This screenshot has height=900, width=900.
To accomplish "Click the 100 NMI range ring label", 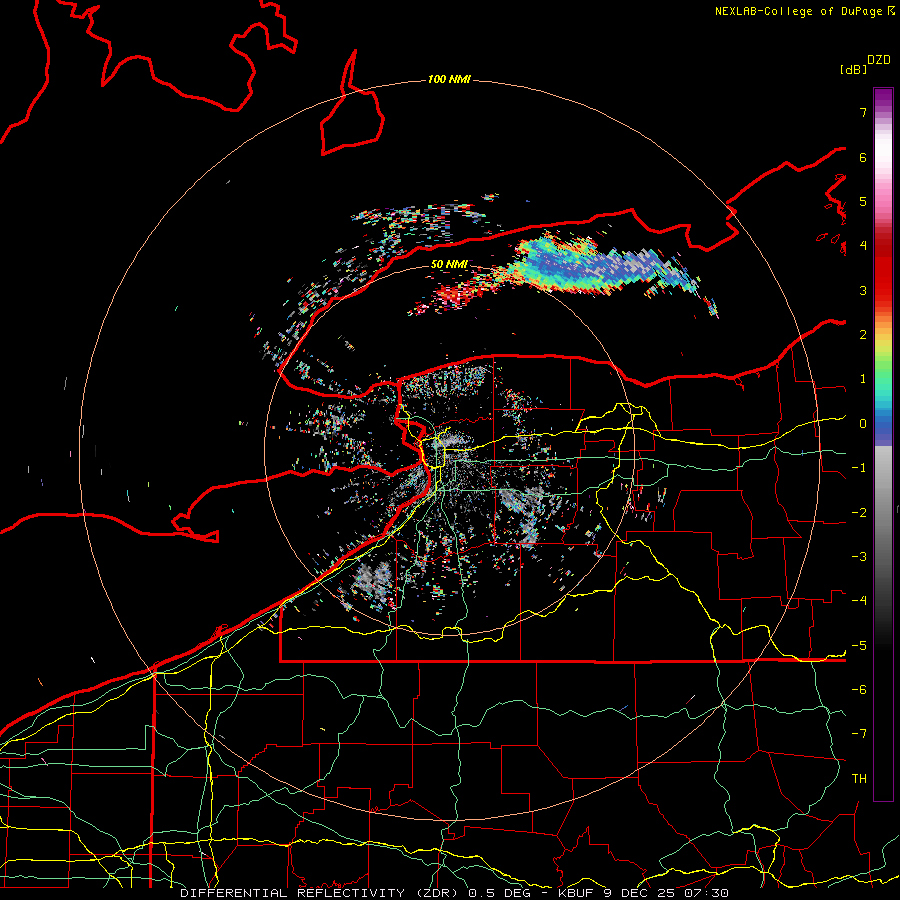I will point(449,79).
